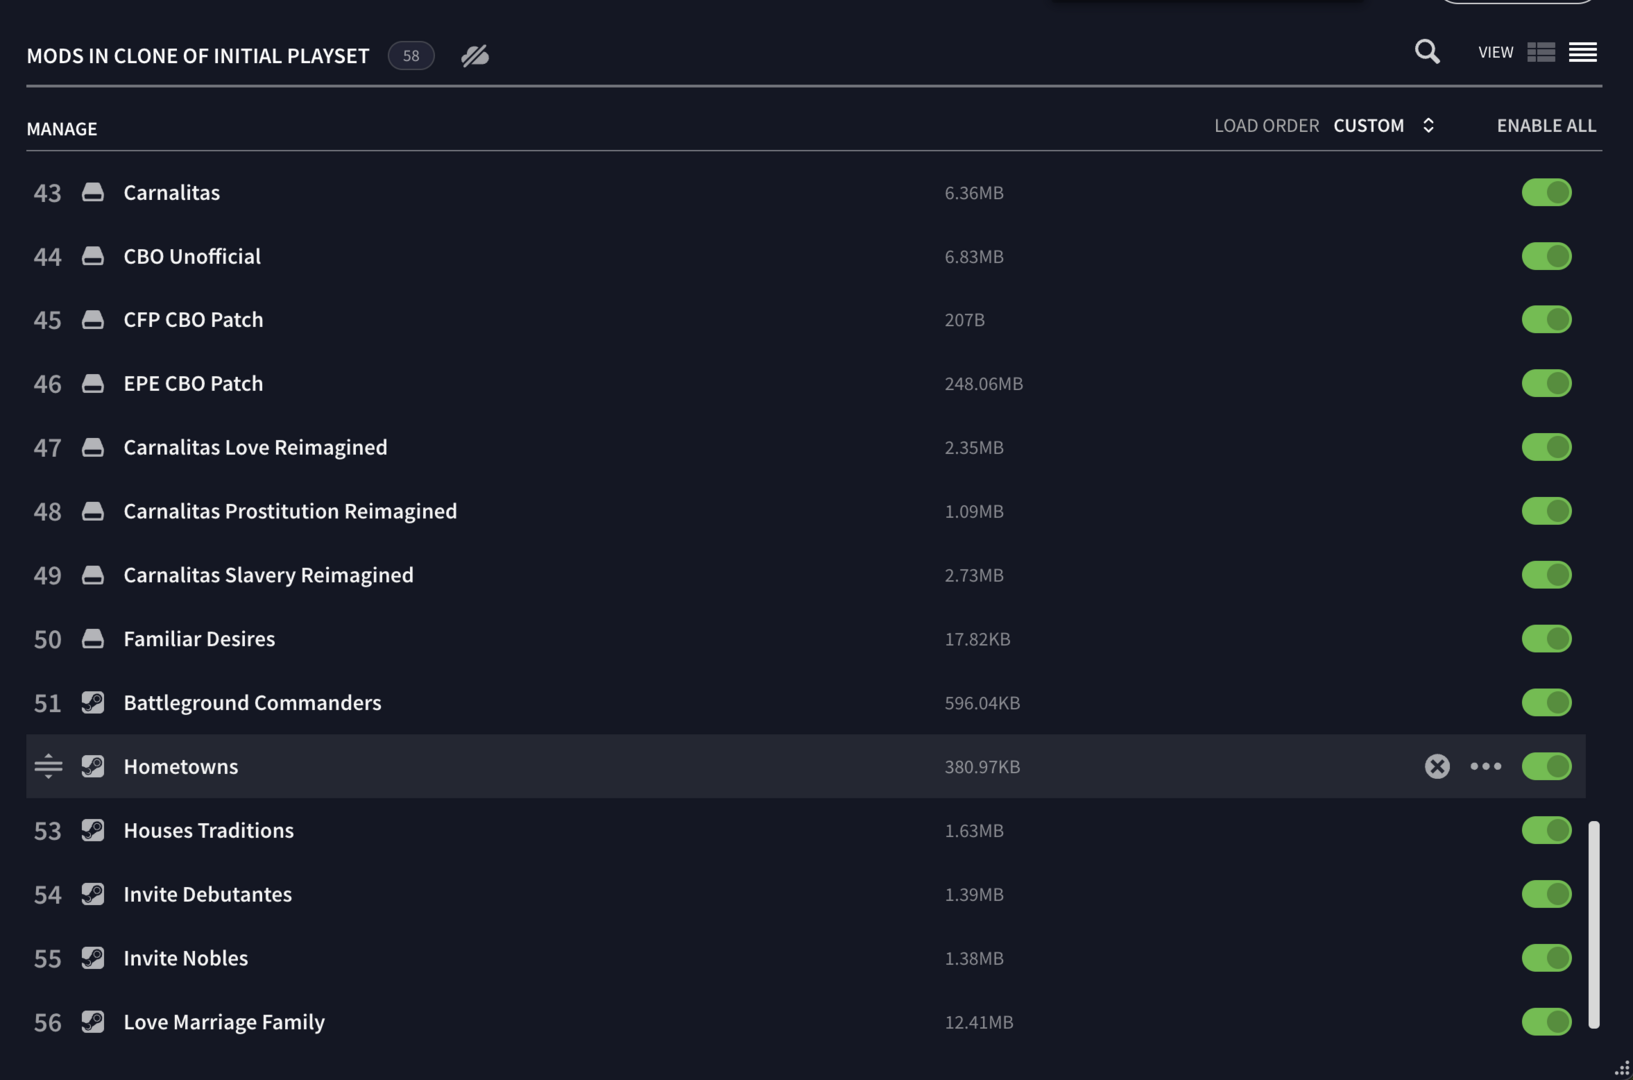Switch off Invite Nobles
1633x1080 pixels.
point(1547,958)
